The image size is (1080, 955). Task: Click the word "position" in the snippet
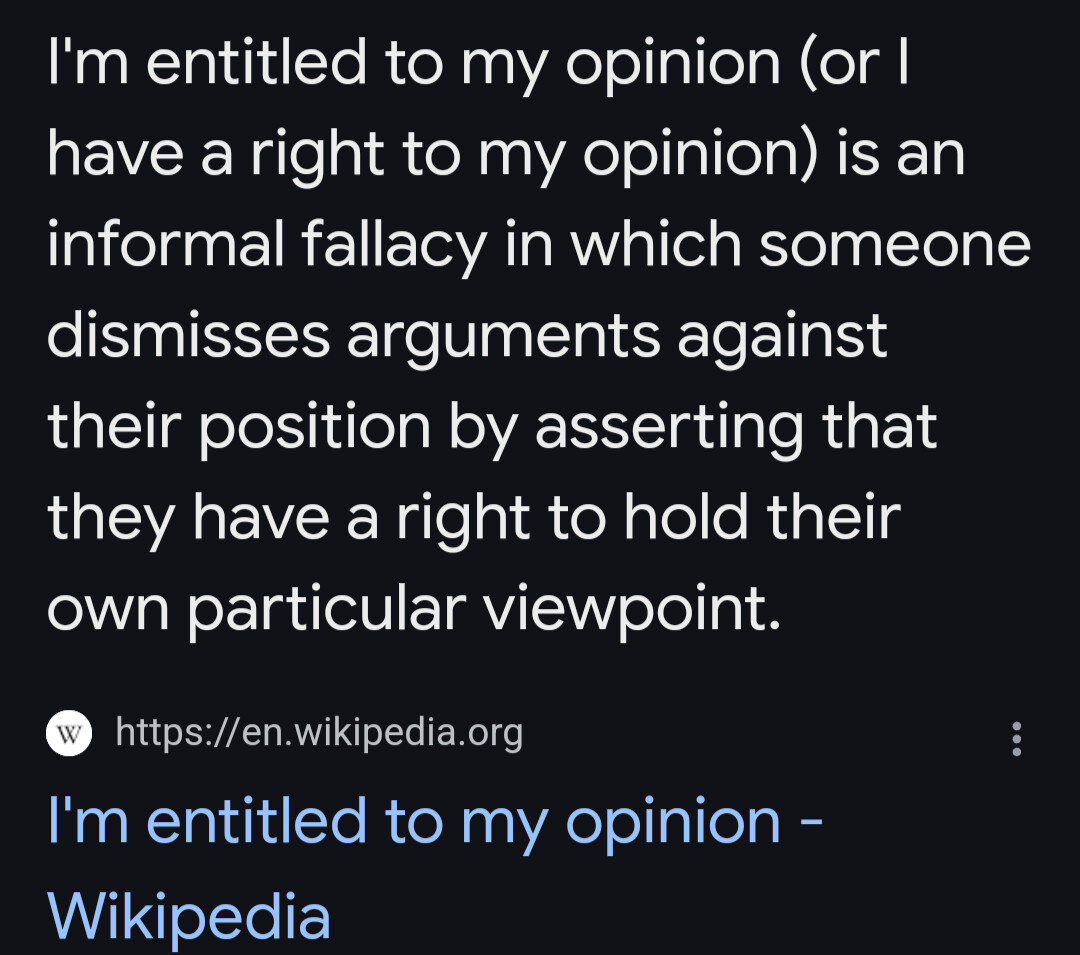[314, 428]
